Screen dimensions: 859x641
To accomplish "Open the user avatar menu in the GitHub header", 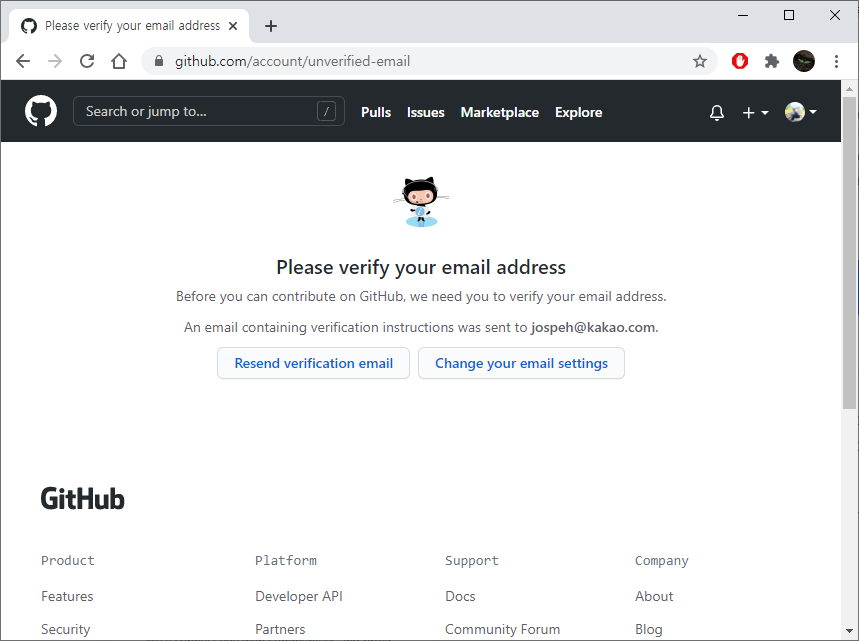I will [800, 112].
